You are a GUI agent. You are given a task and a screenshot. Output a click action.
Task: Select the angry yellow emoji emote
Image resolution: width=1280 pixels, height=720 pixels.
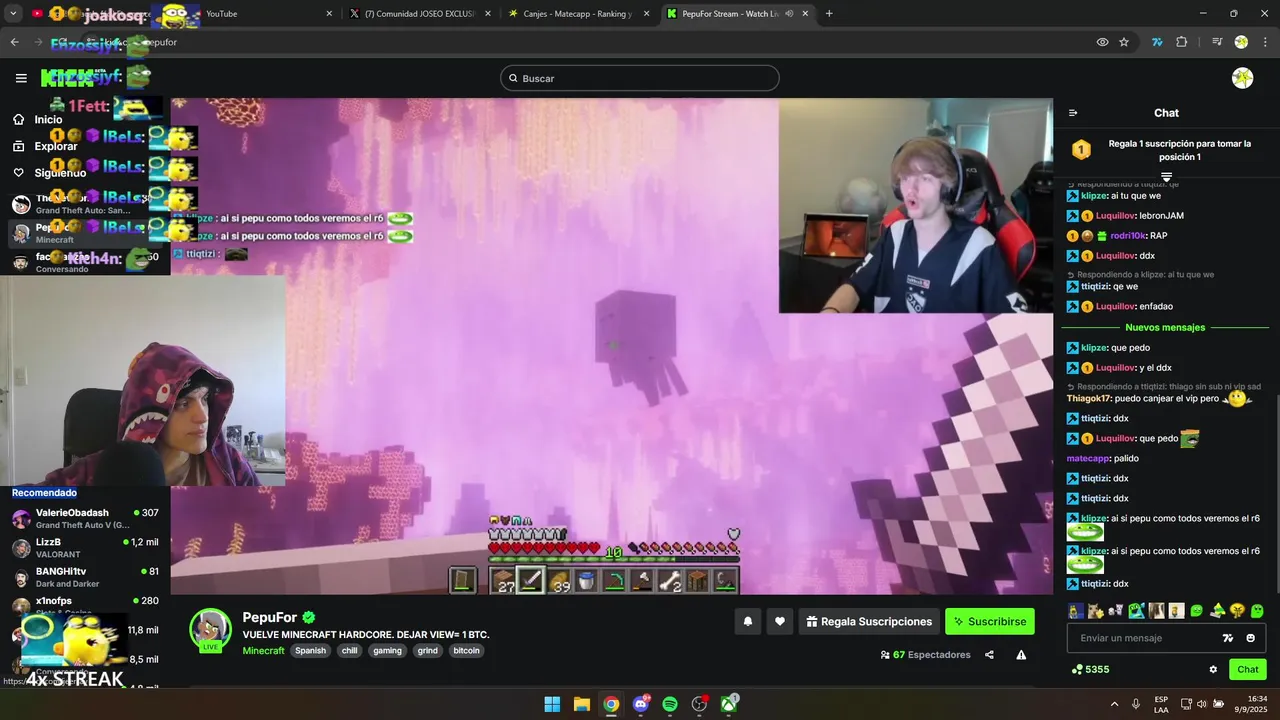pyautogui.click(x=1237, y=610)
